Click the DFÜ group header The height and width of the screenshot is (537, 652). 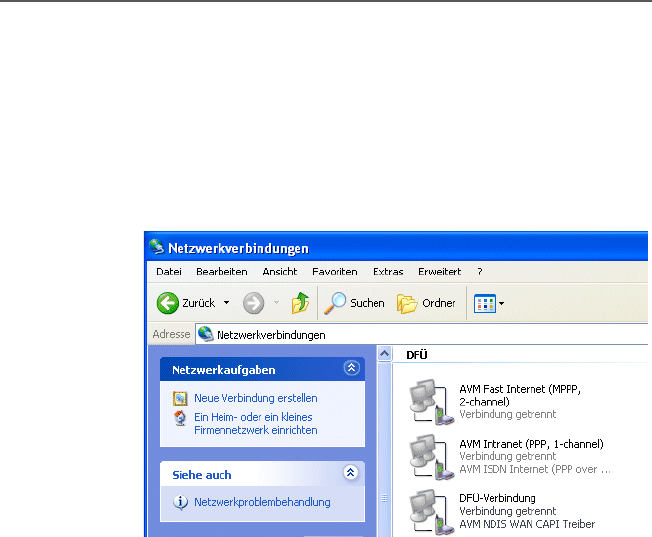click(417, 355)
